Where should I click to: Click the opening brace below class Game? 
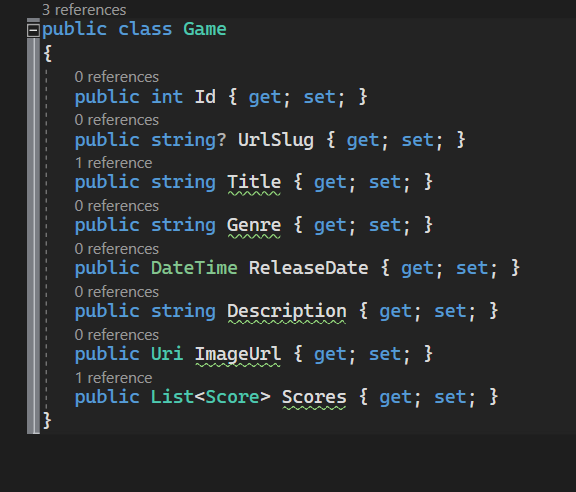48,54
